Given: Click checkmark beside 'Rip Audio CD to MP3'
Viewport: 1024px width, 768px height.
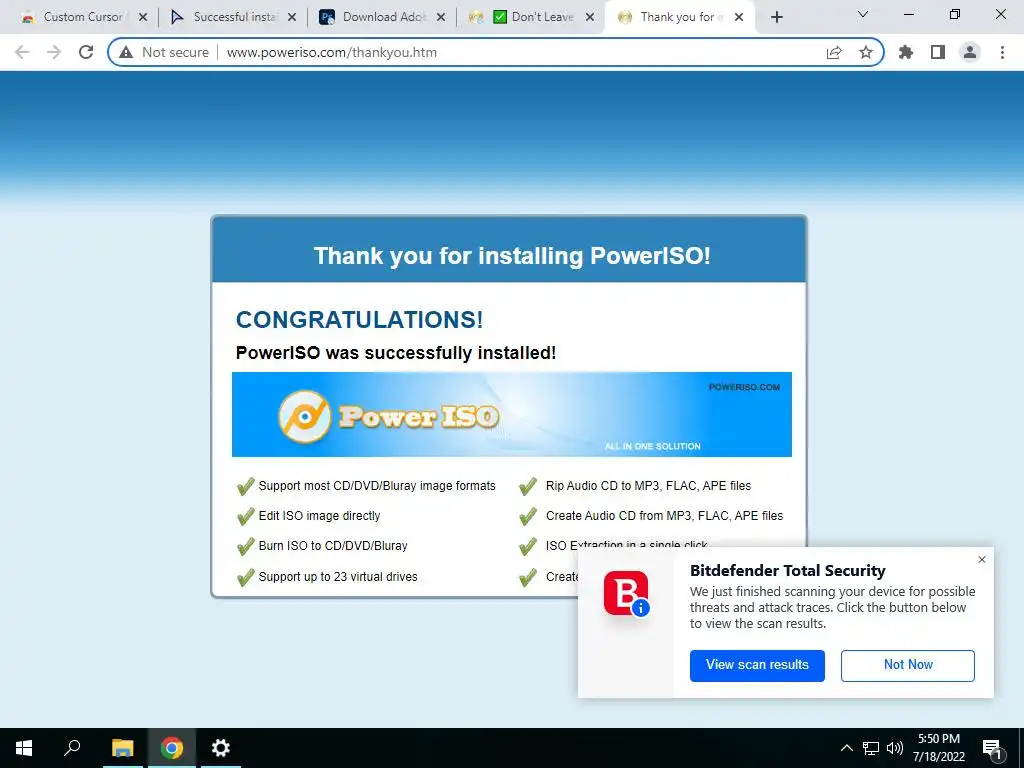Looking at the screenshot, I should (x=528, y=487).
